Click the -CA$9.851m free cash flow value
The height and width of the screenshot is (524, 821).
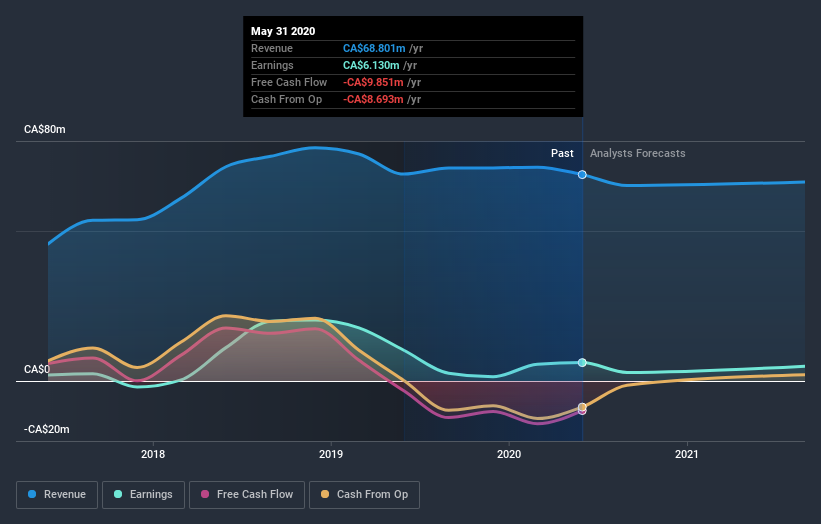(373, 82)
